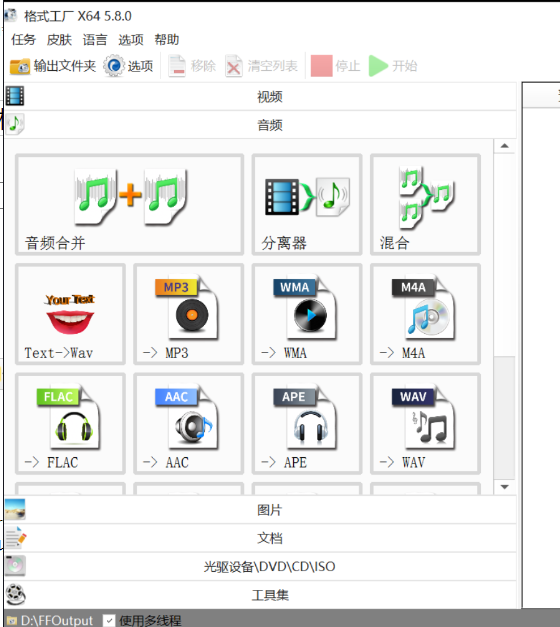Click the D:\FFOutput path link
This screenshot has width=560, height=627.
[x=56, y=621]
